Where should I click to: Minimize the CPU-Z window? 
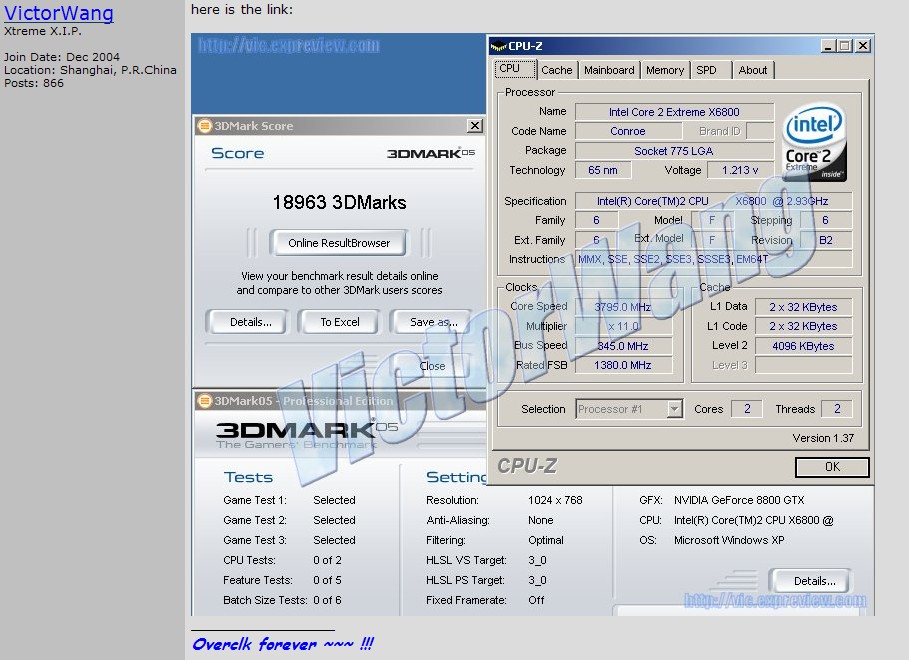828,46
